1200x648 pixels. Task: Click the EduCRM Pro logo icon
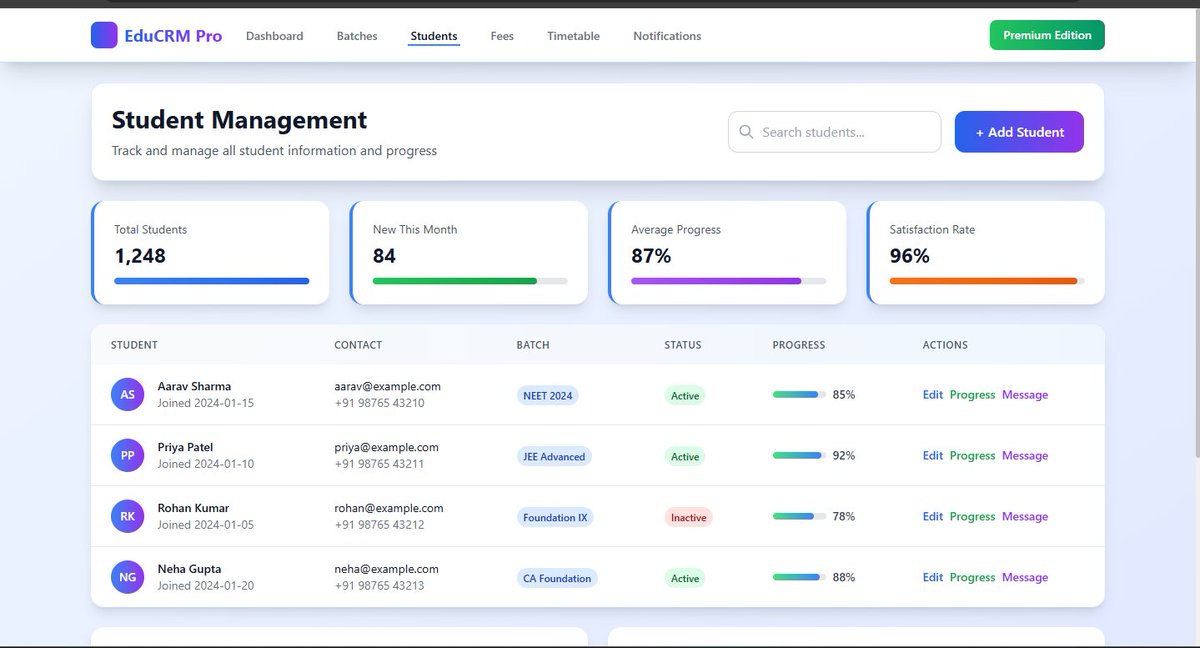coord(104,35)
